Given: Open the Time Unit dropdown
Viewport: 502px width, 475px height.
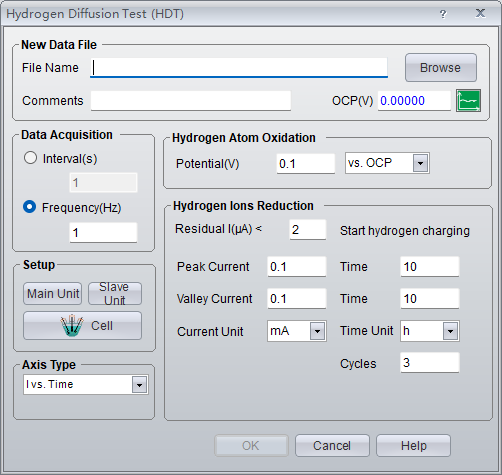Looking at the screenshot, I should pos(450,331).
